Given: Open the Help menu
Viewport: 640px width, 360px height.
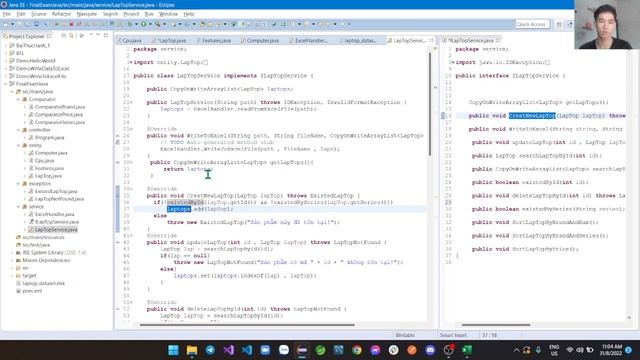Looking at the screenshot, I should pyautogui.click(x=189, y=14).
